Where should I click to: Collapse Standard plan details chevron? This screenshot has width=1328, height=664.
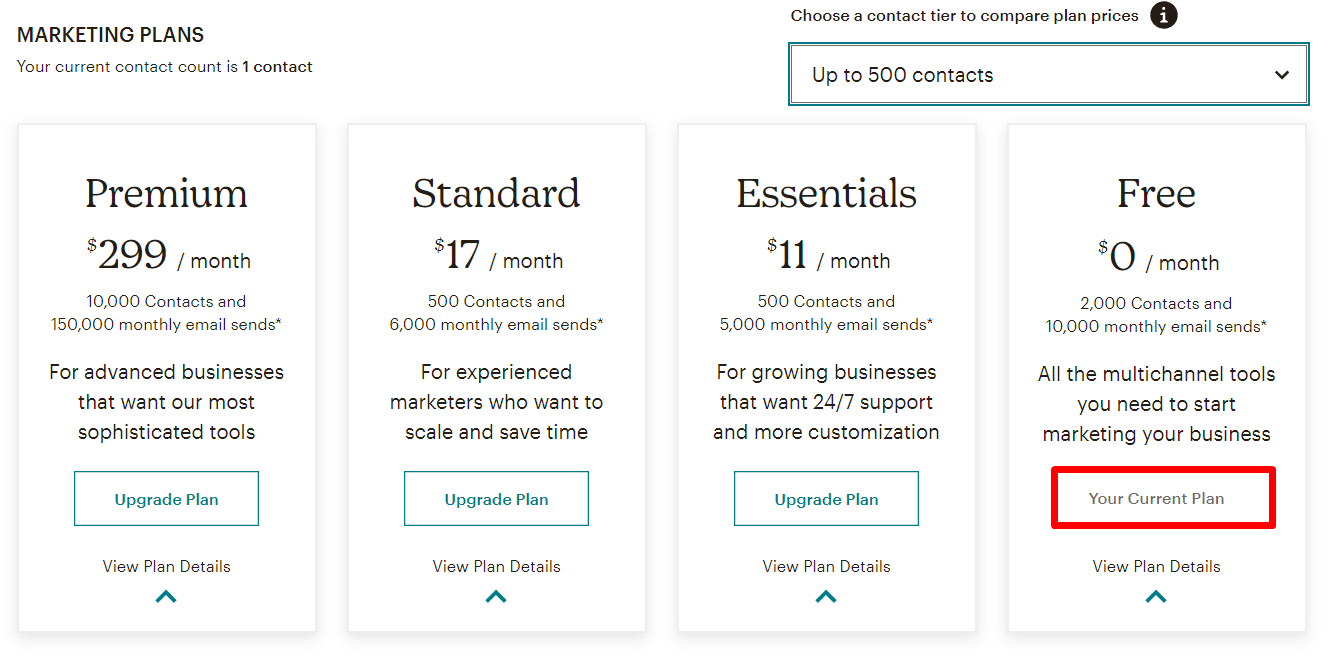point(496,597)
